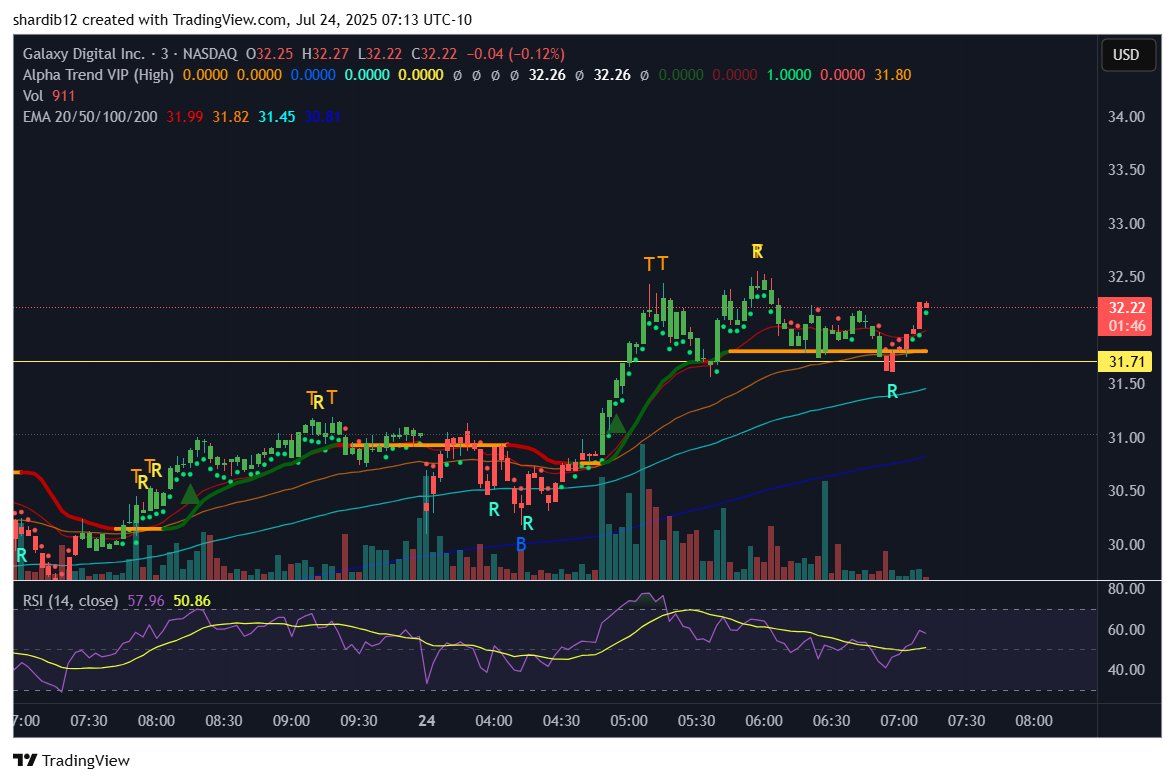This screenshot has width=1175, height=782.
Task: Click the 40.00 RSI axis label
Action: (x=1126, y=670)
